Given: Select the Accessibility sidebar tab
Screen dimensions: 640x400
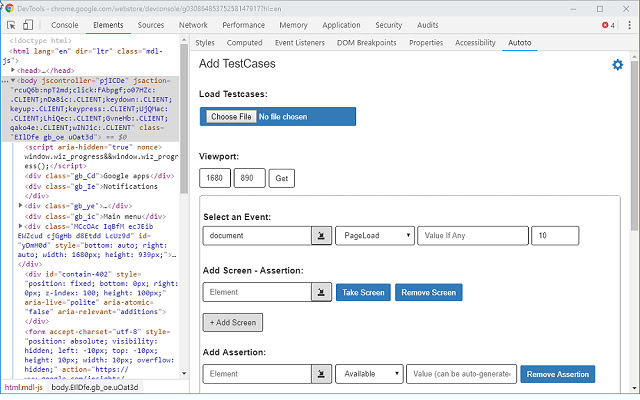Looking at the screenshot, I should [475, 42].
